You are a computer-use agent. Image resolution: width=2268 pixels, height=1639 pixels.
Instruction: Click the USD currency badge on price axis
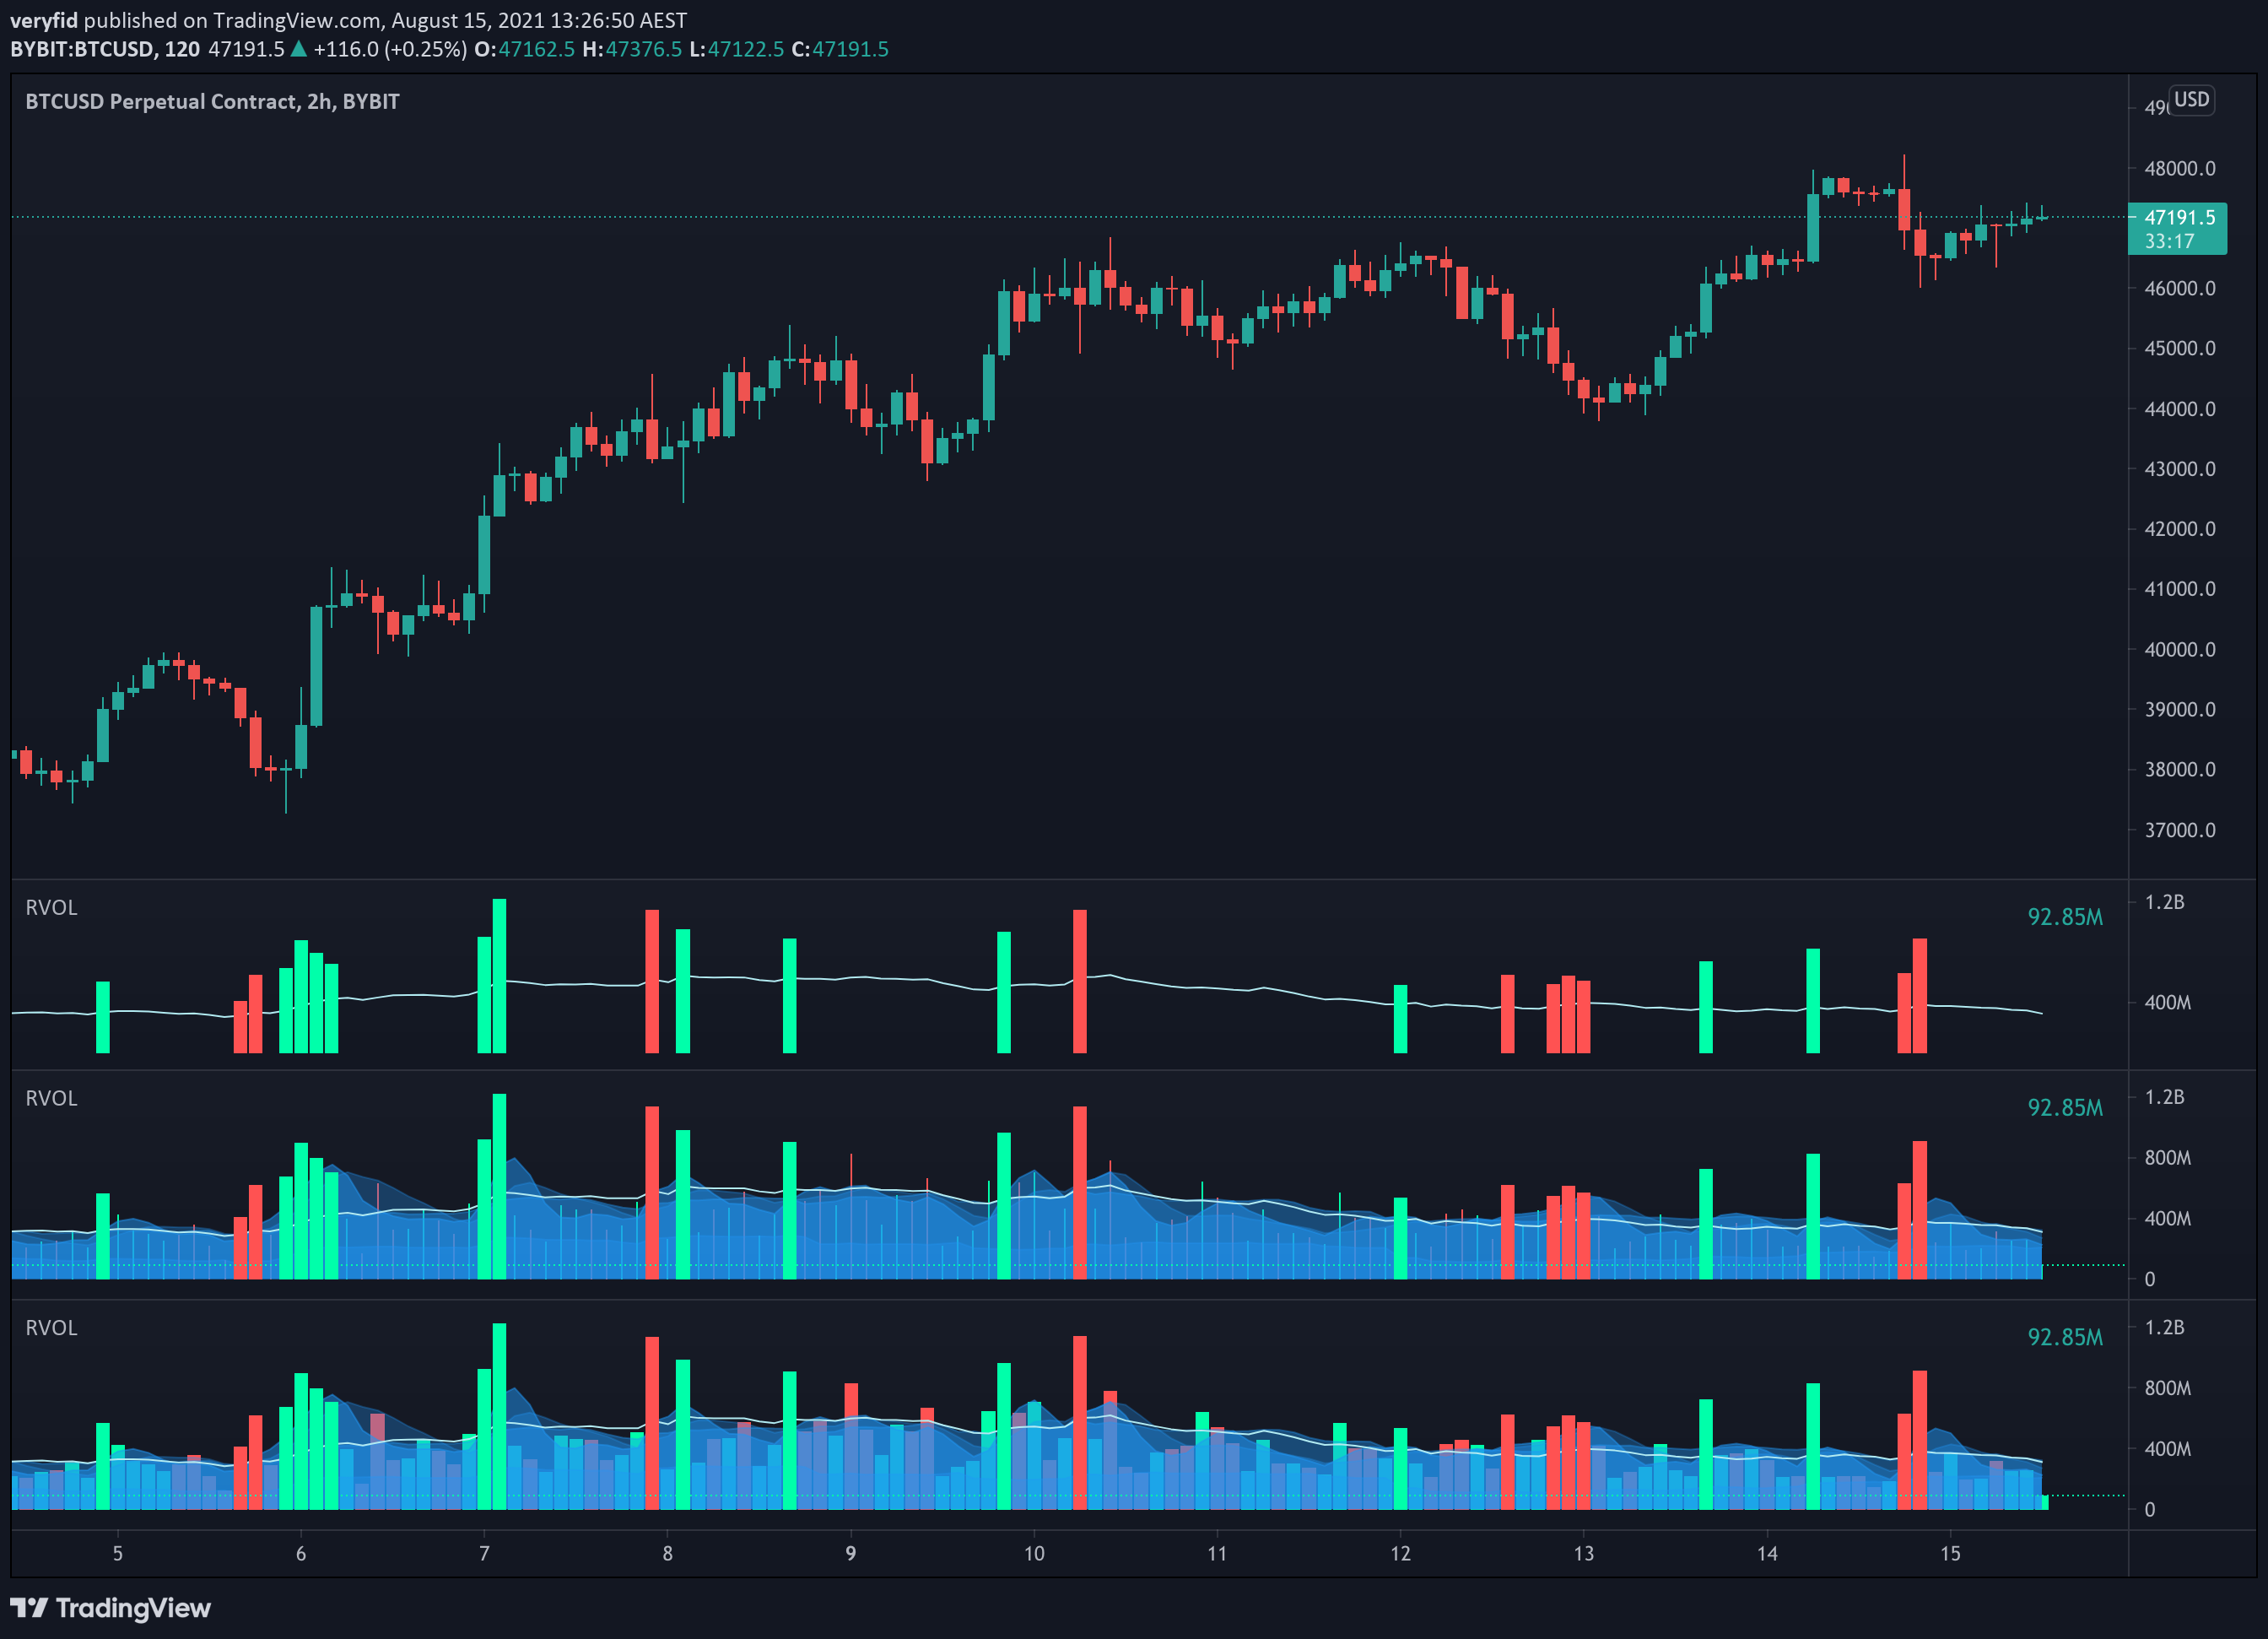point(2191,100)
